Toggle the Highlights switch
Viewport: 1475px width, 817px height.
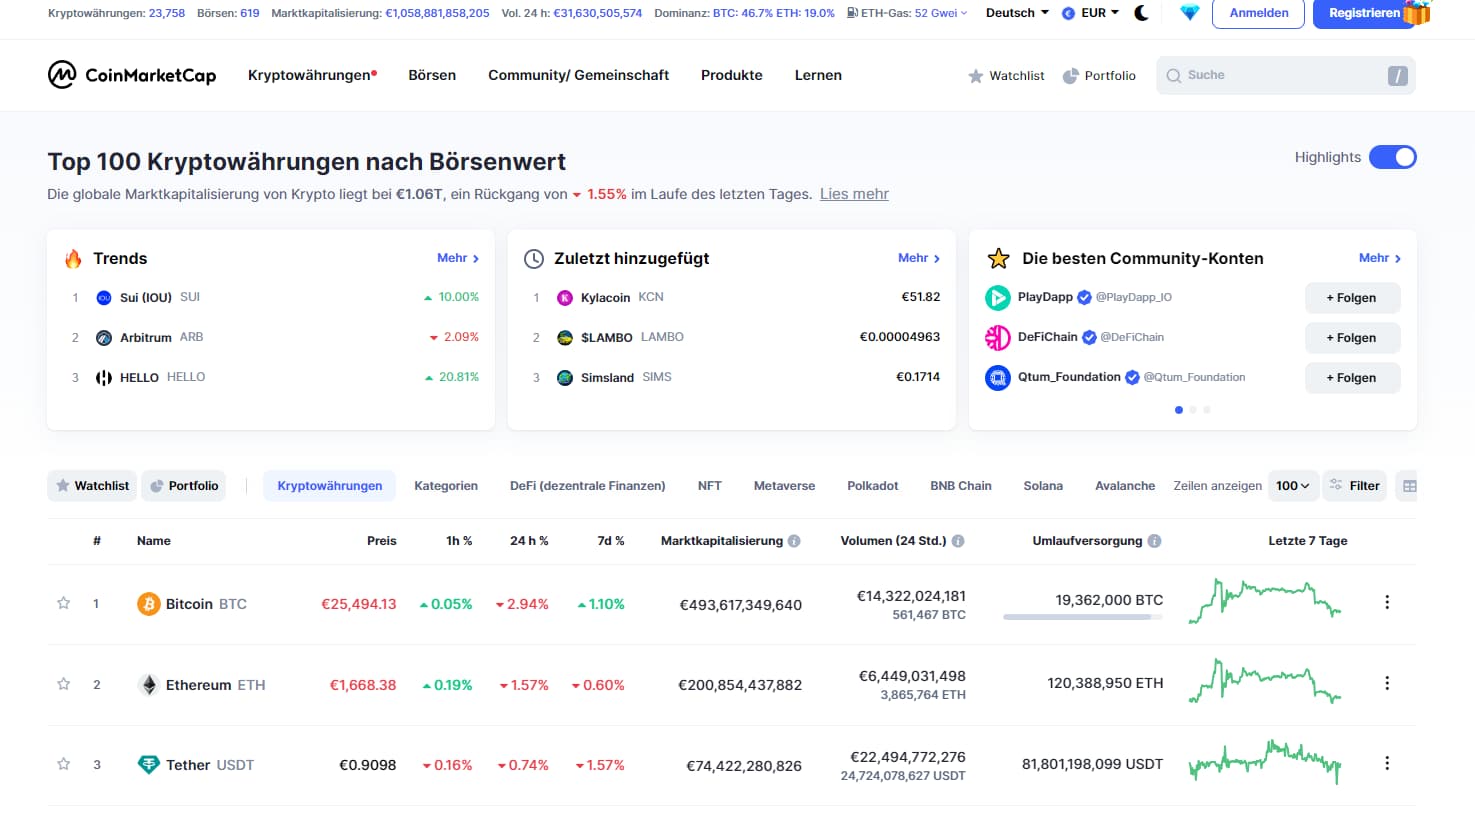point(1392,157)
